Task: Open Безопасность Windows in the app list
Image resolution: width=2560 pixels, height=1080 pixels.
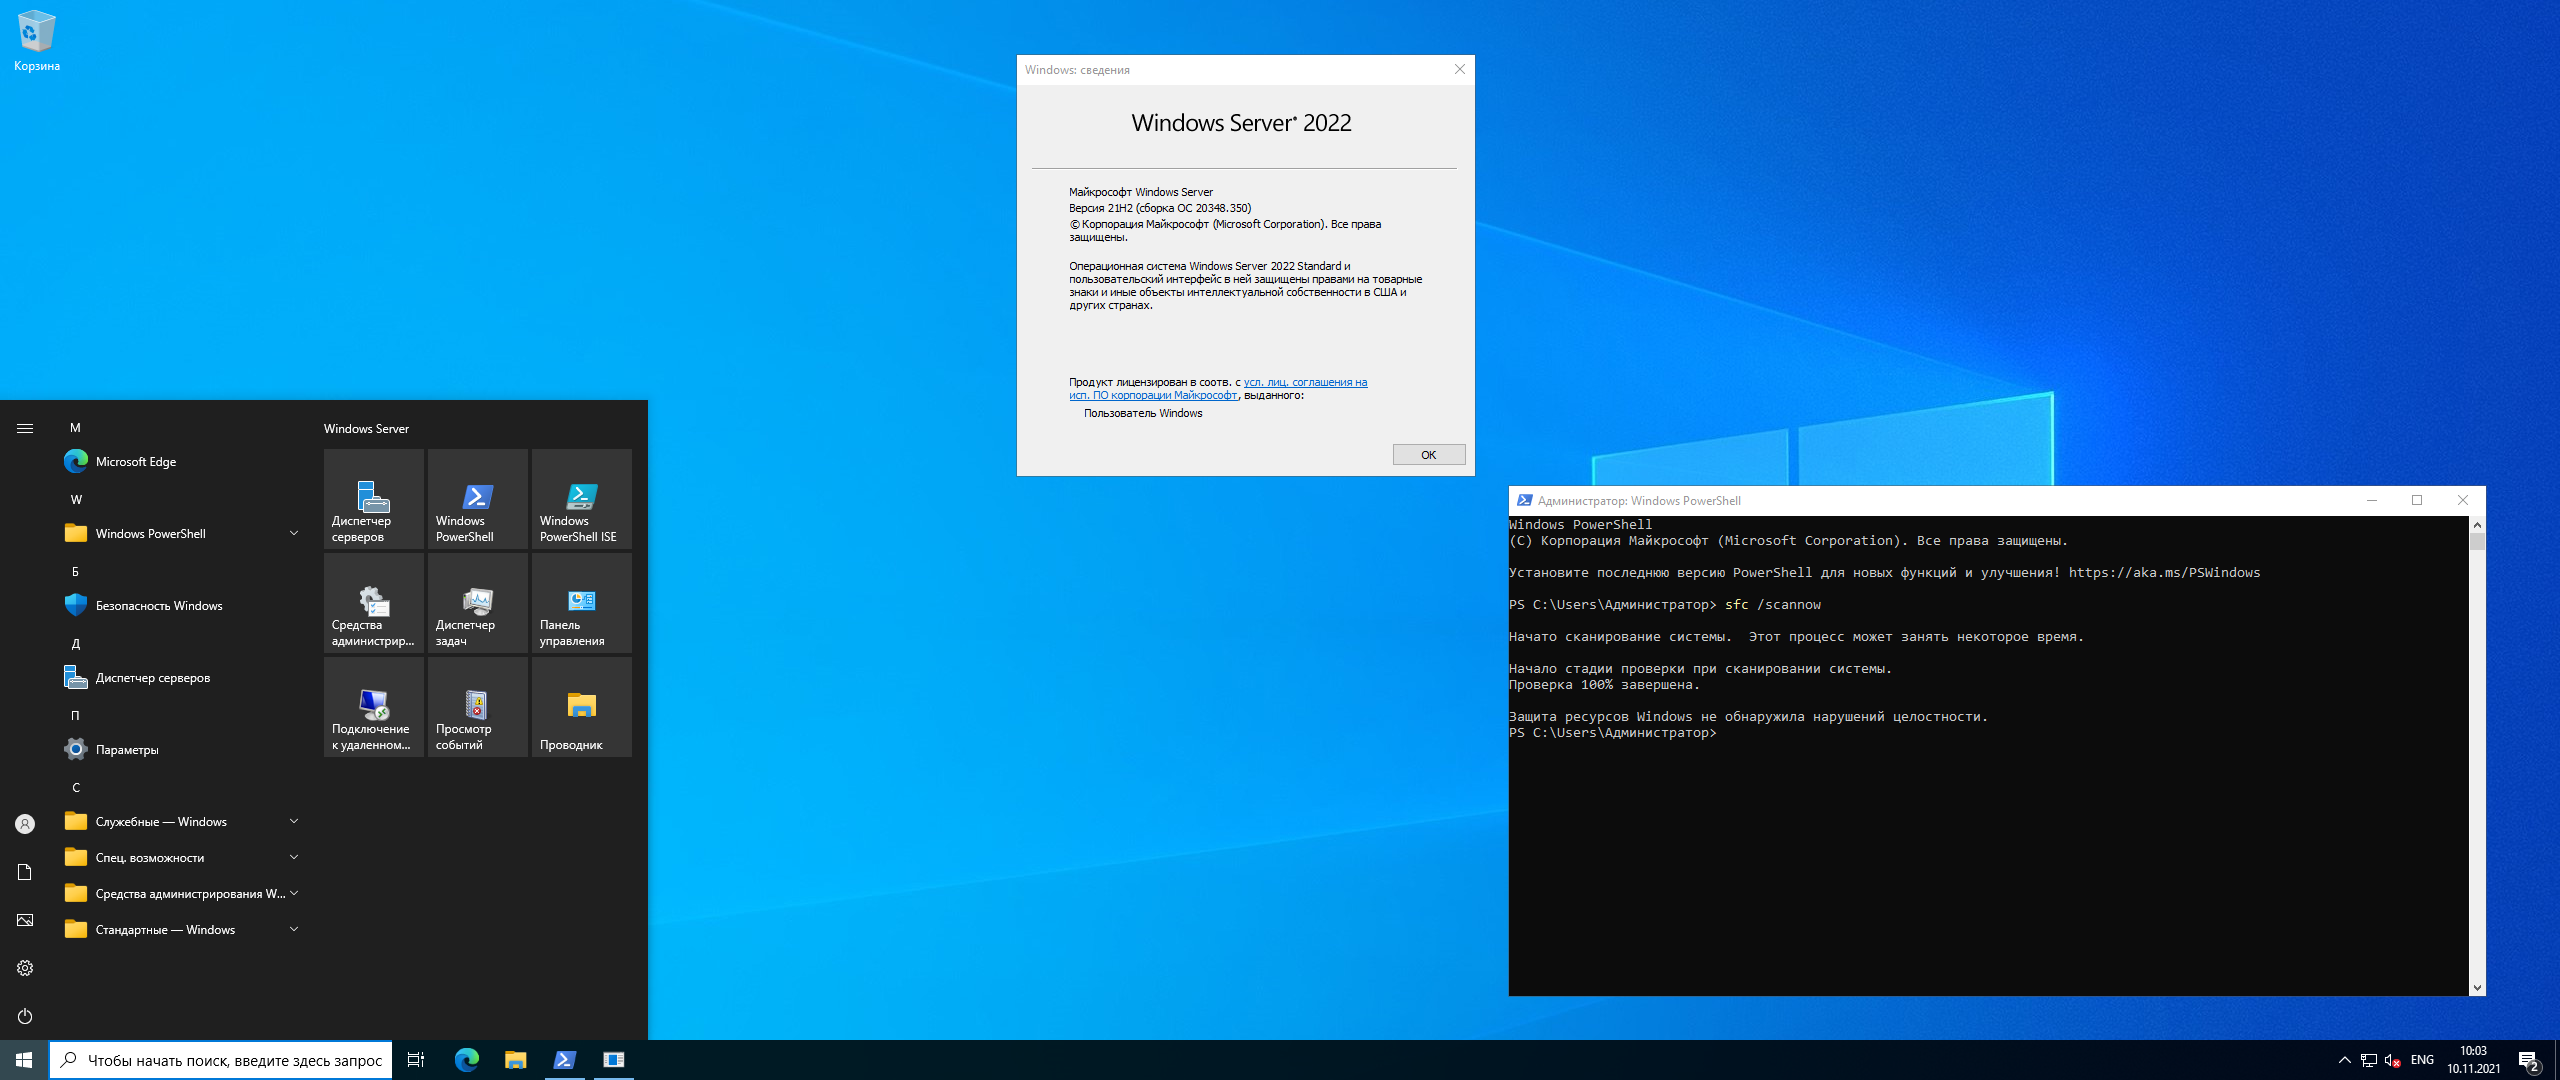Action: [x=180, y=606]
